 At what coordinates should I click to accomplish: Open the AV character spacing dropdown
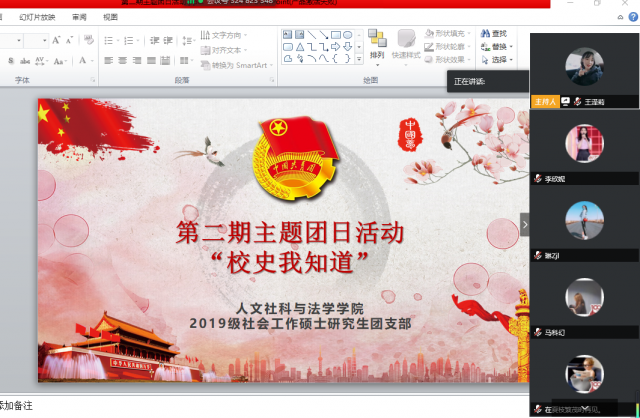42,61
